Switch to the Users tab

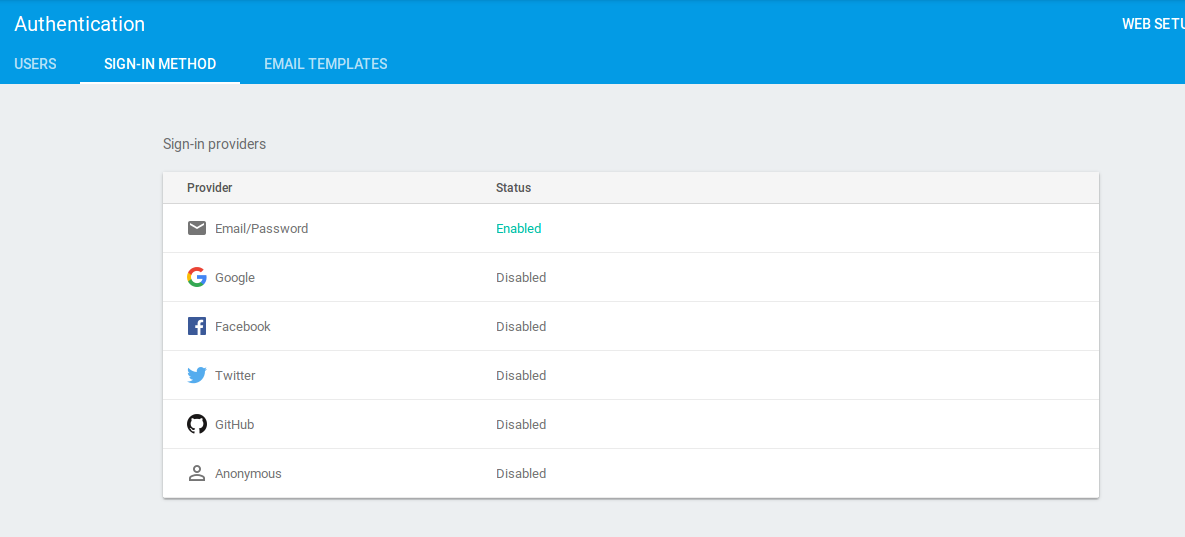pyautogui.click(x=35, y=64)
